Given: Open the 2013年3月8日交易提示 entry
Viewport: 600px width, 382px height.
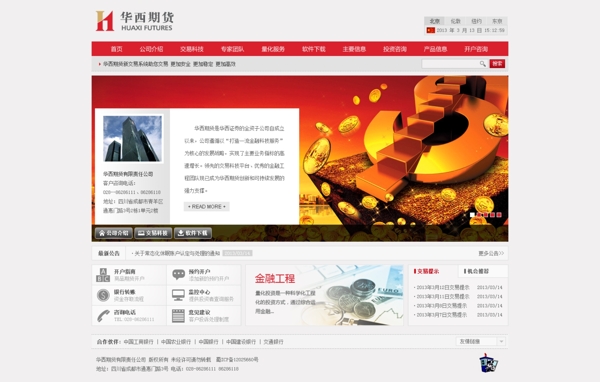Looking at the screenshot, I should point(442,306).
